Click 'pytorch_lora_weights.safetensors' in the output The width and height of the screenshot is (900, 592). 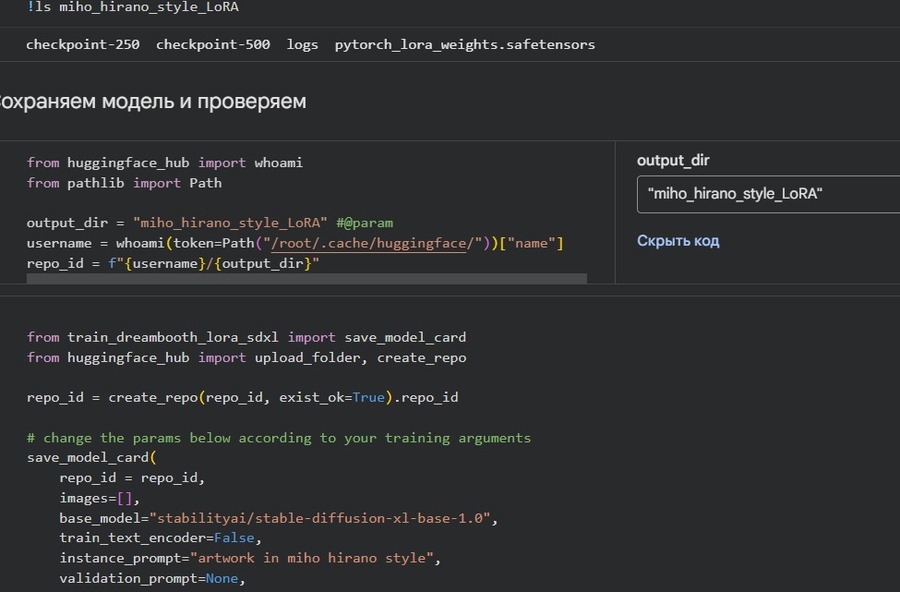point(465,45)
